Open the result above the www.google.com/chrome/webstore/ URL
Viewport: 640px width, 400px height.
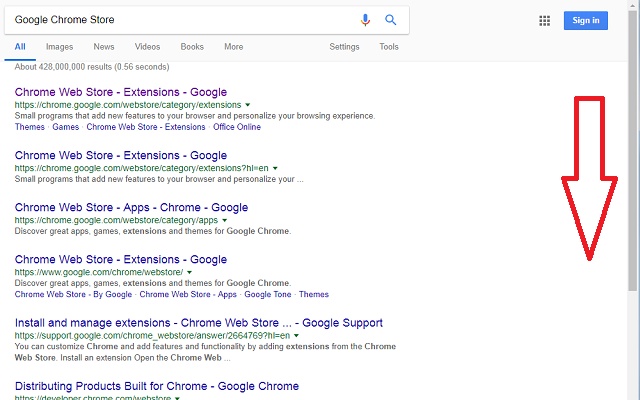tap(121, 260)
